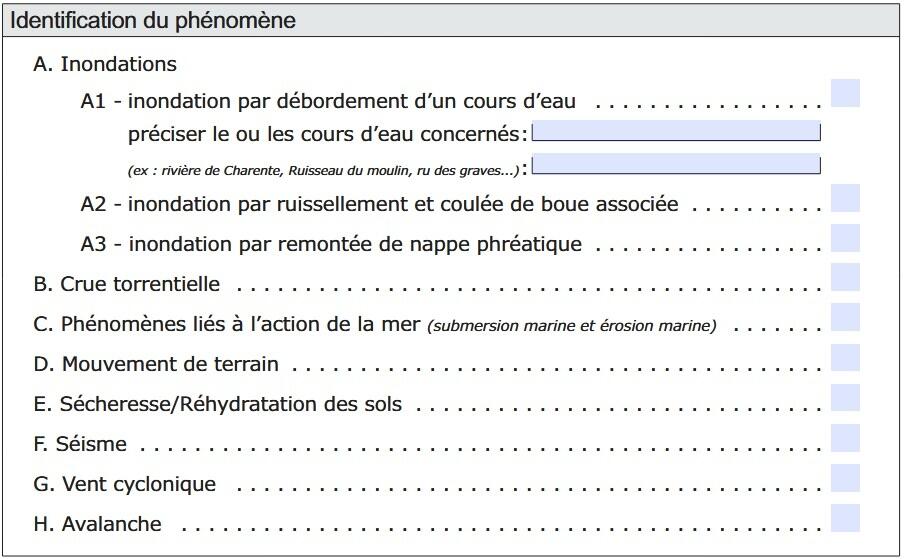Tick the B. Crue torrentielle checkbox
The width and height of the screenshot is (904, 559).
[845, 278]
